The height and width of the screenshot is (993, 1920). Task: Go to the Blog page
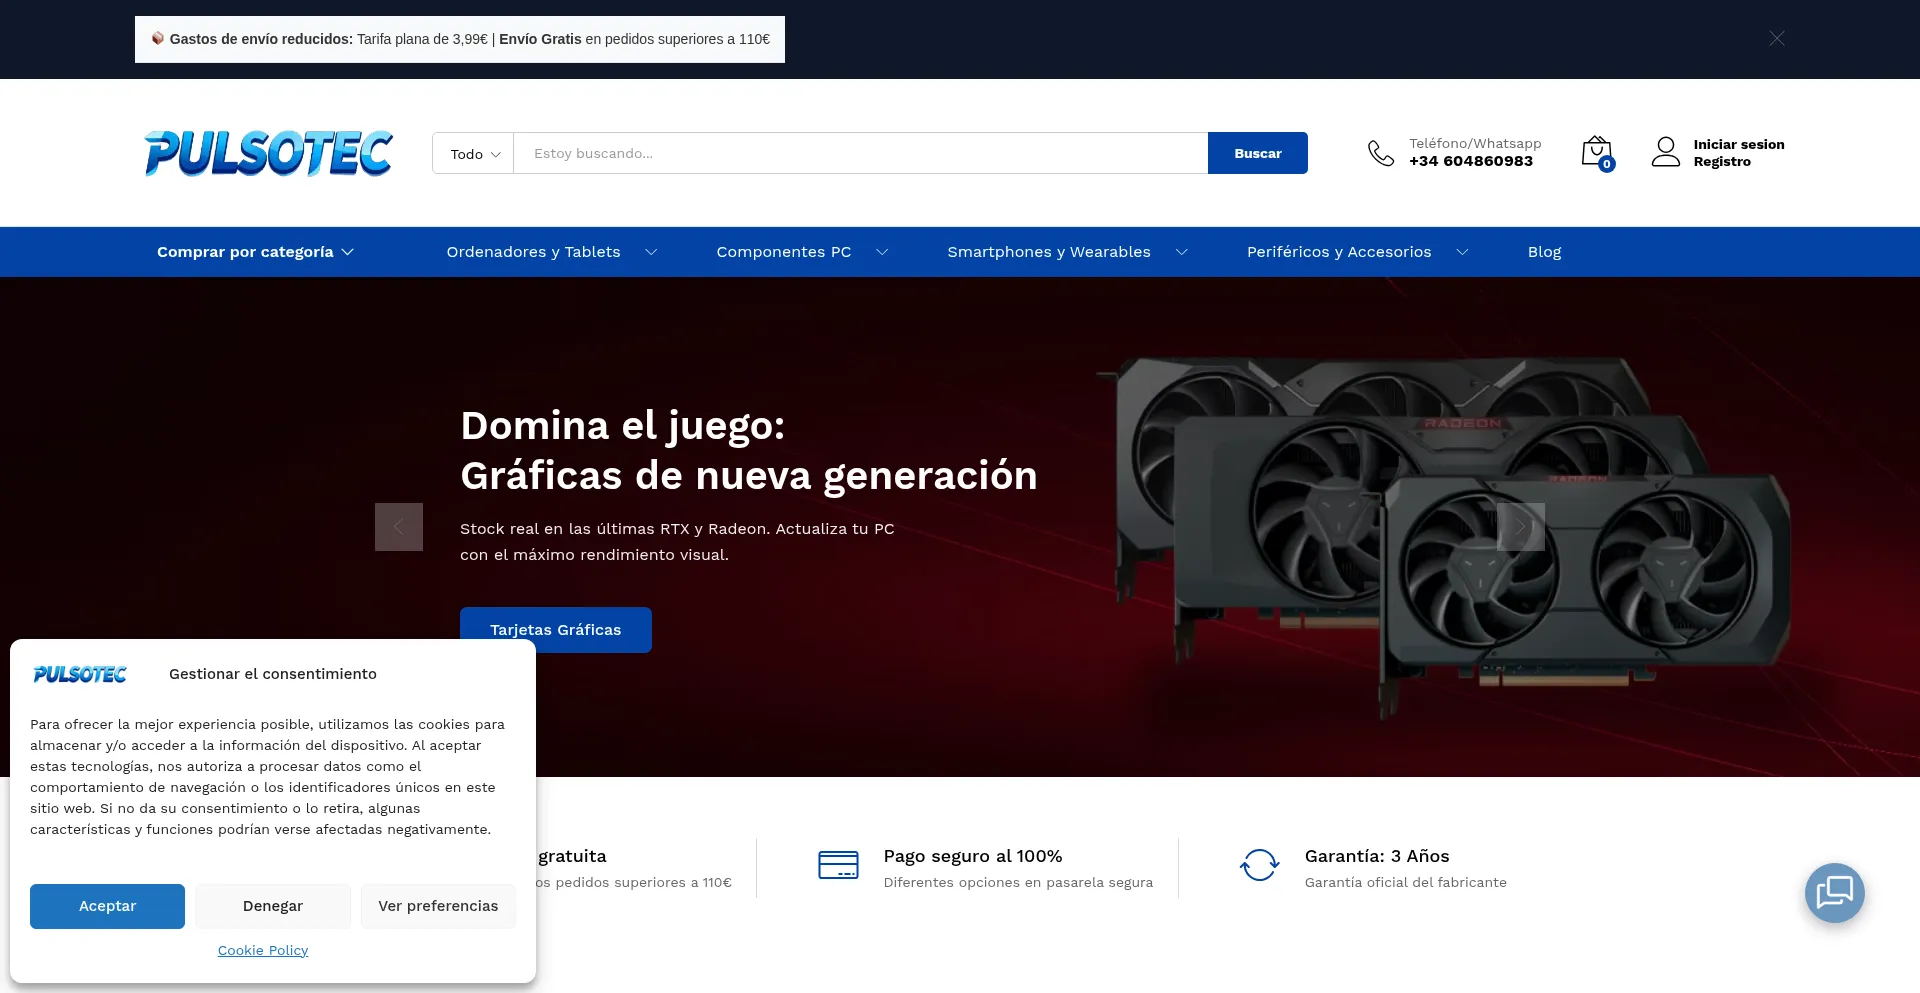(1544, 252)
